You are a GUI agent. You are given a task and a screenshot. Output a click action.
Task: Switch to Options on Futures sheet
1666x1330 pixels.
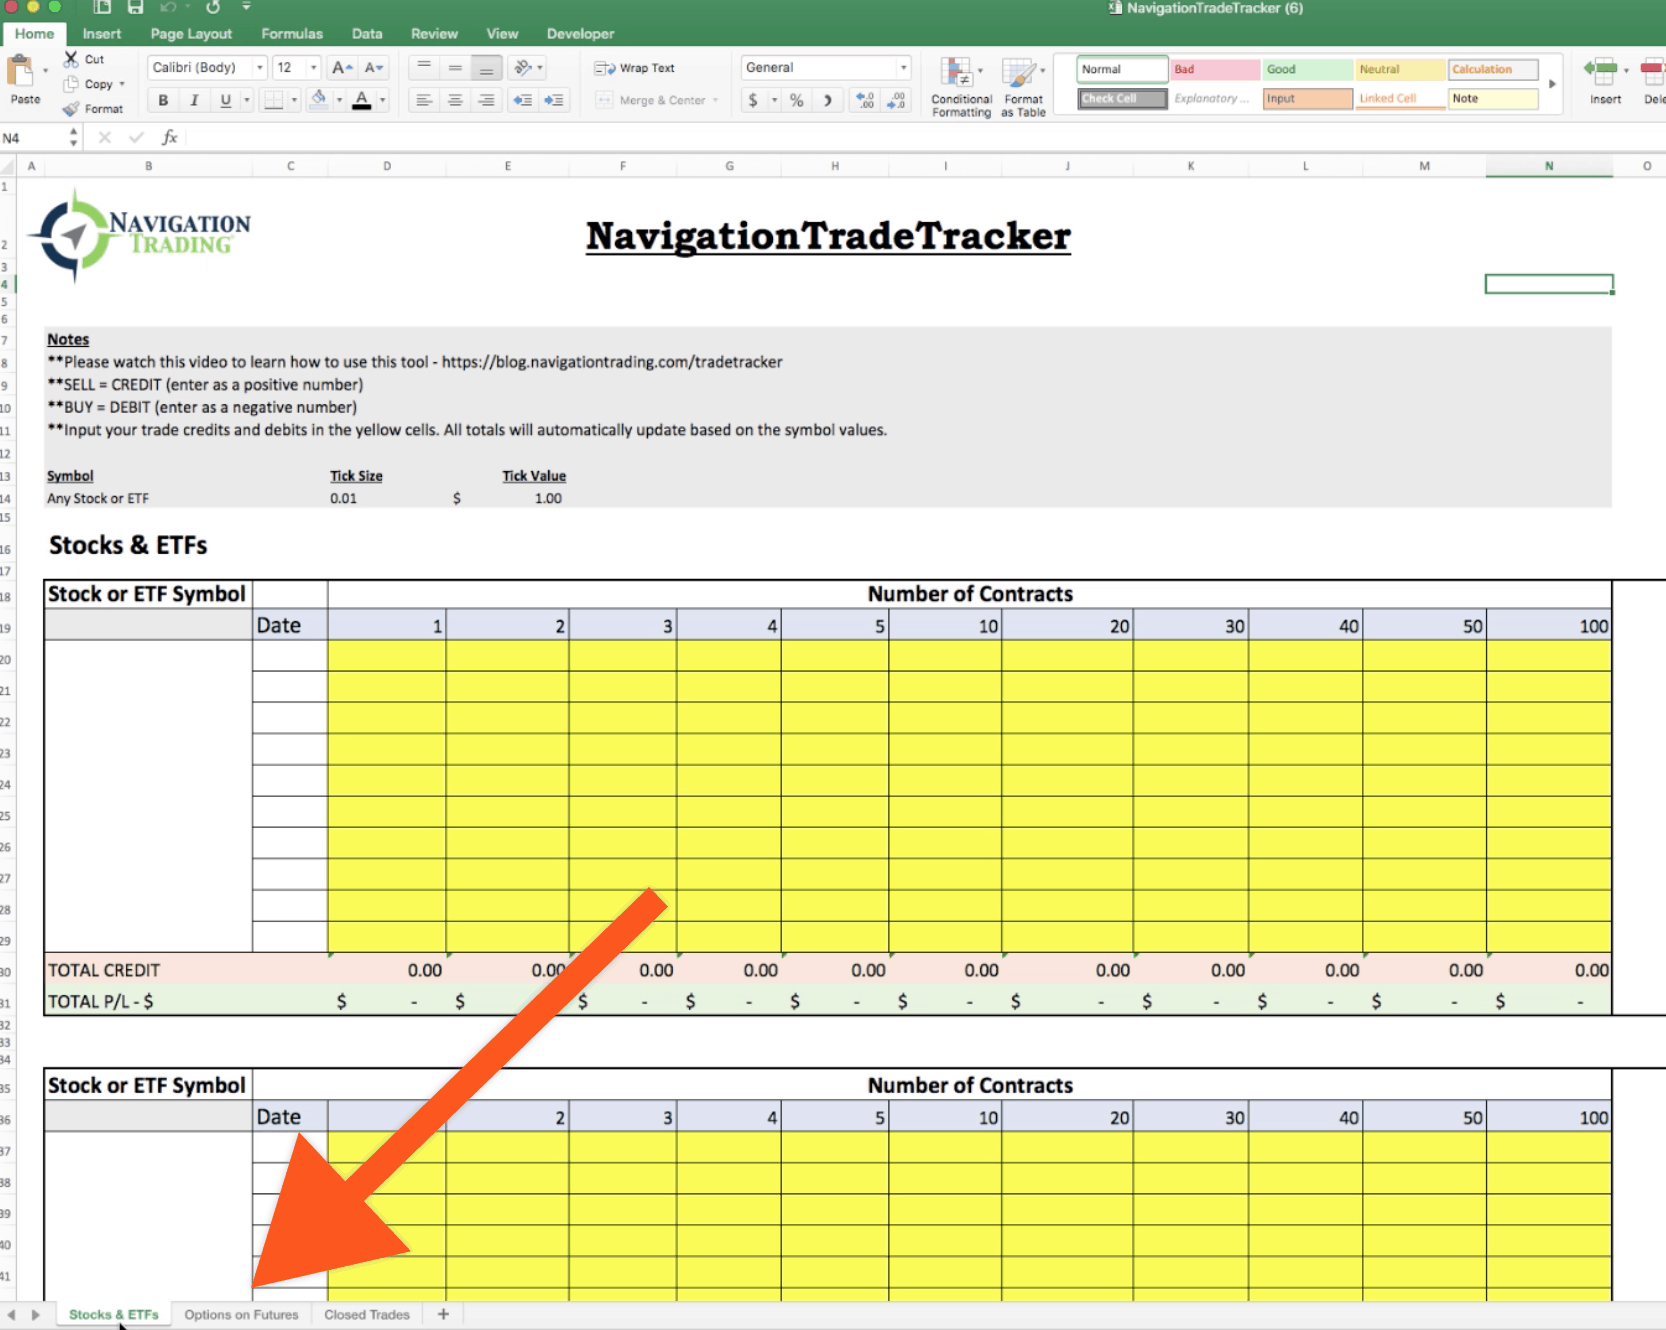click(241, 1314)
